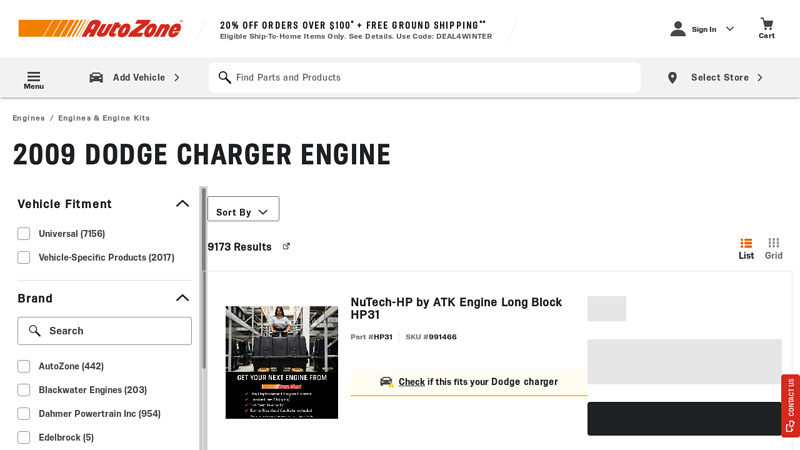The image size is (800, 450).
Task: Open the Sort By dropdown
Action: tap(243, 209)
